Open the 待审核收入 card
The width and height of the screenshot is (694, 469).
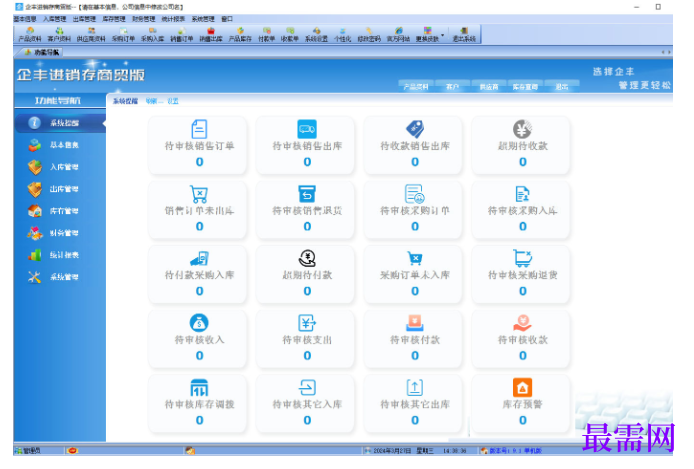point(199,339)
